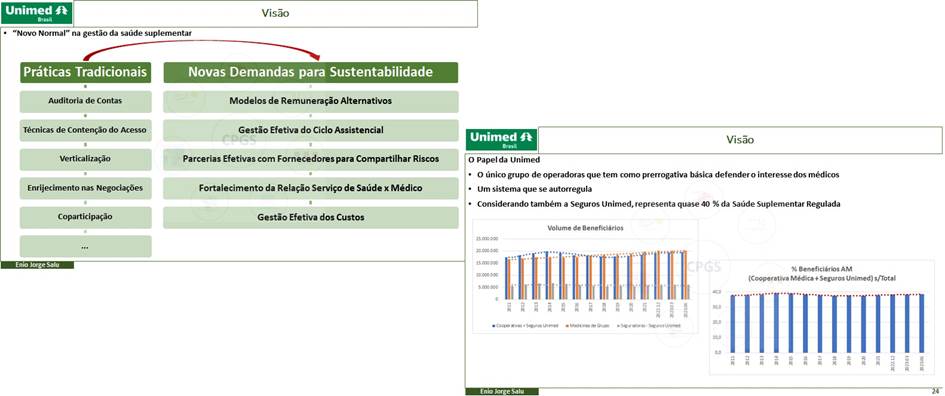Click the Visão title on right slide
The width and height of the screenshot is (945, 396).
tap(740, 139)
